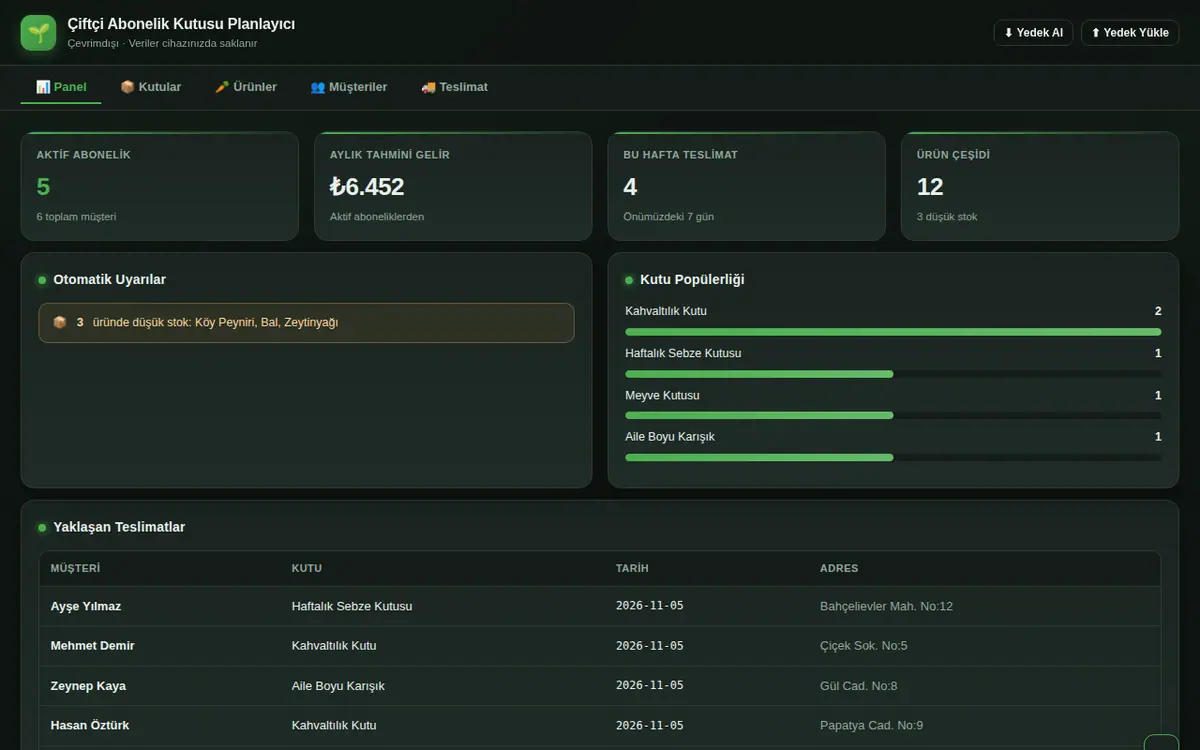Click the Meyve Kutusu popularity bar
Viewport: 1200px width, 750px height.
[893, 415]
